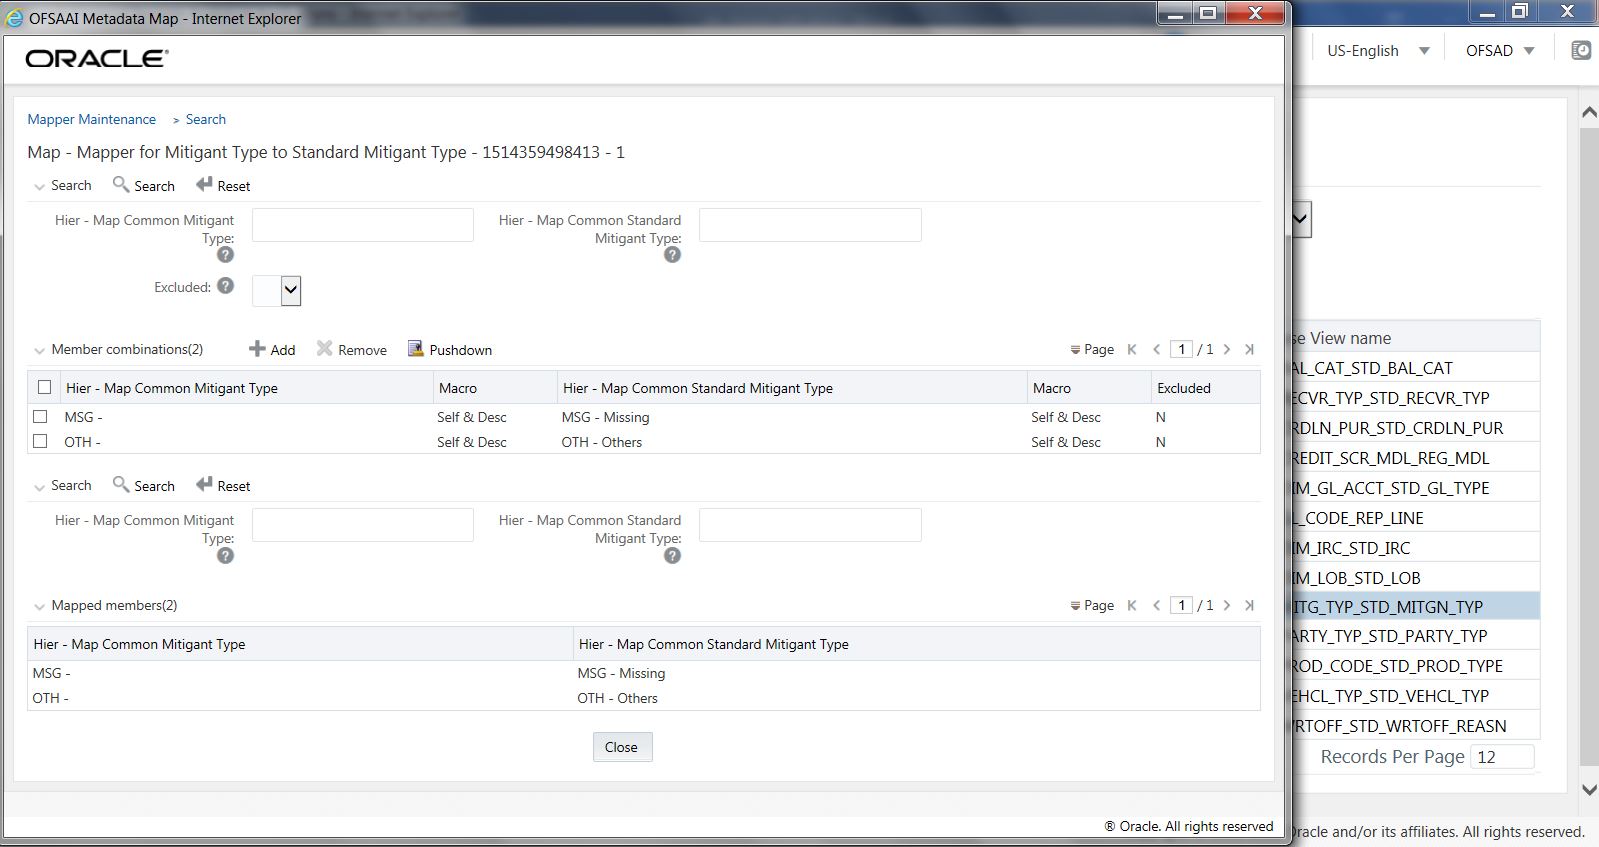Click Records Per Page field in background window
This screenshot has width=1599, height=847.
tap(1502, 757)
